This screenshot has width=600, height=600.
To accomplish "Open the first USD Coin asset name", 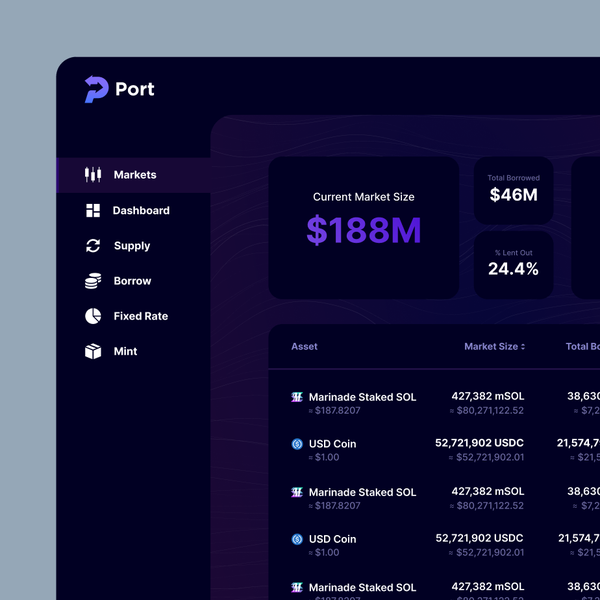I will (x=333, y=444).
